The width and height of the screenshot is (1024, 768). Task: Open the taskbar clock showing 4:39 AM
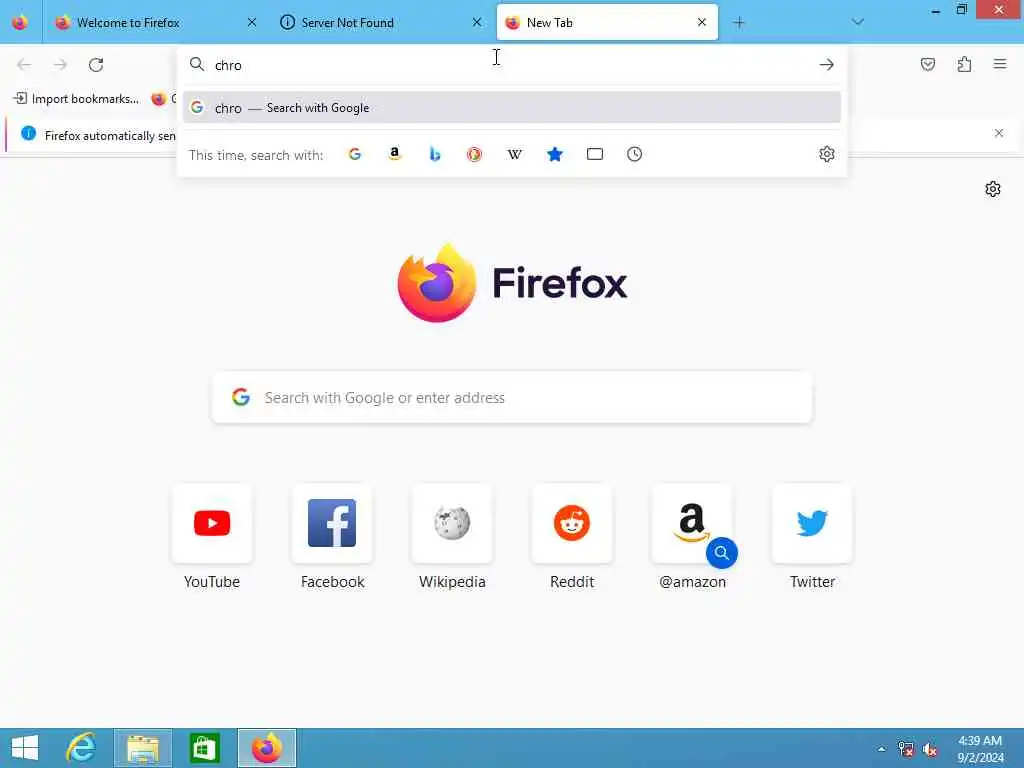point(980,748)
